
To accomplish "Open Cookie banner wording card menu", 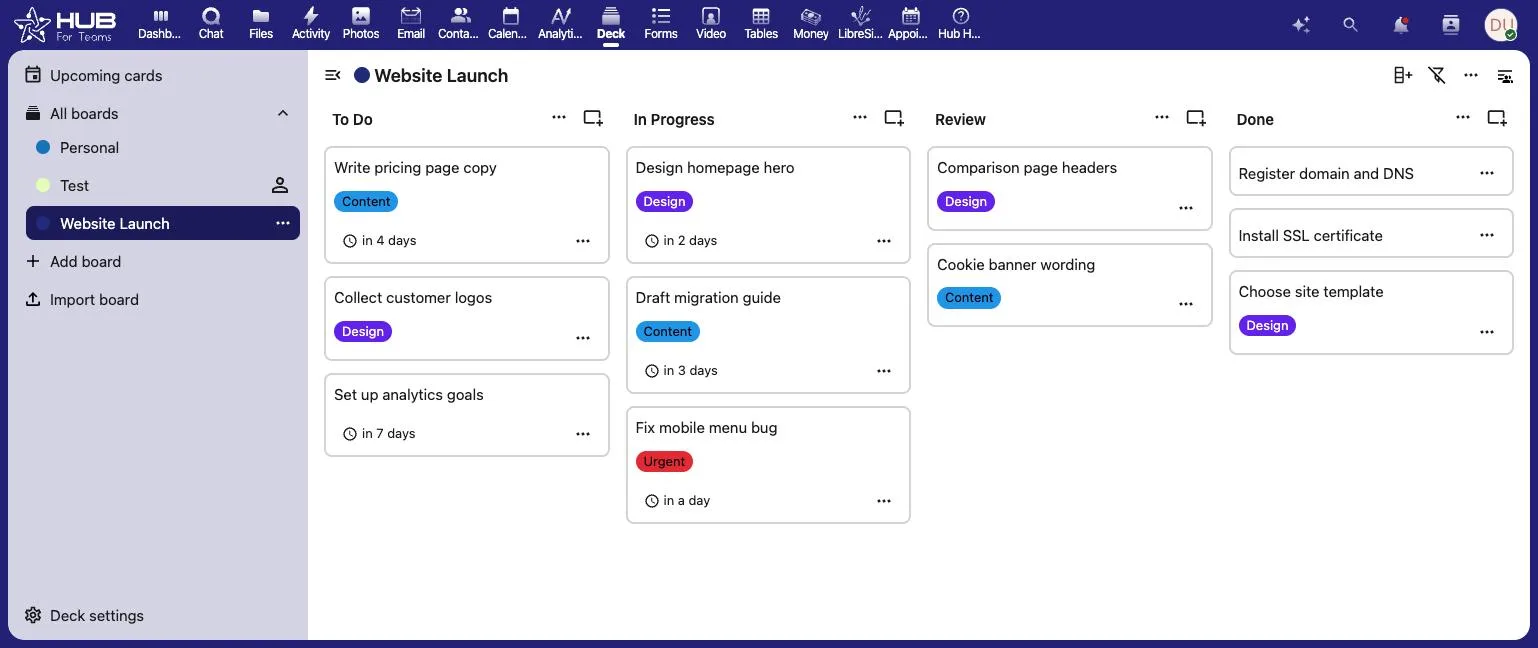I will pos(1186,304).
